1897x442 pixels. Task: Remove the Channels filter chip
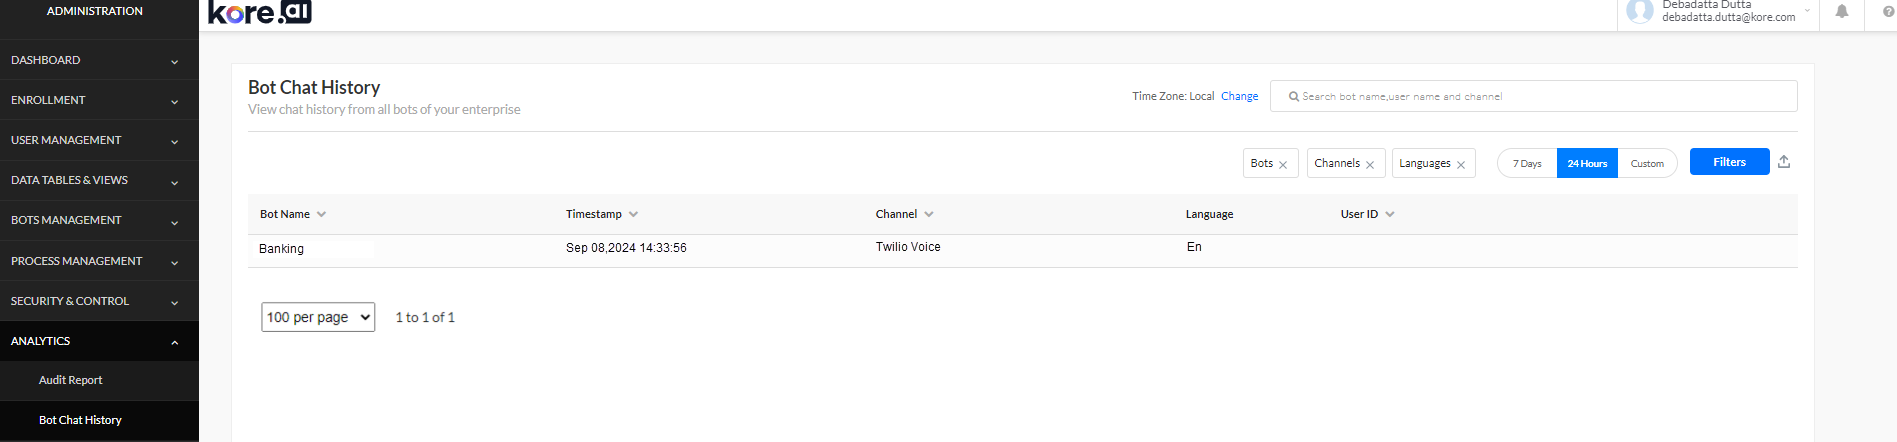tap(1370, 165)
